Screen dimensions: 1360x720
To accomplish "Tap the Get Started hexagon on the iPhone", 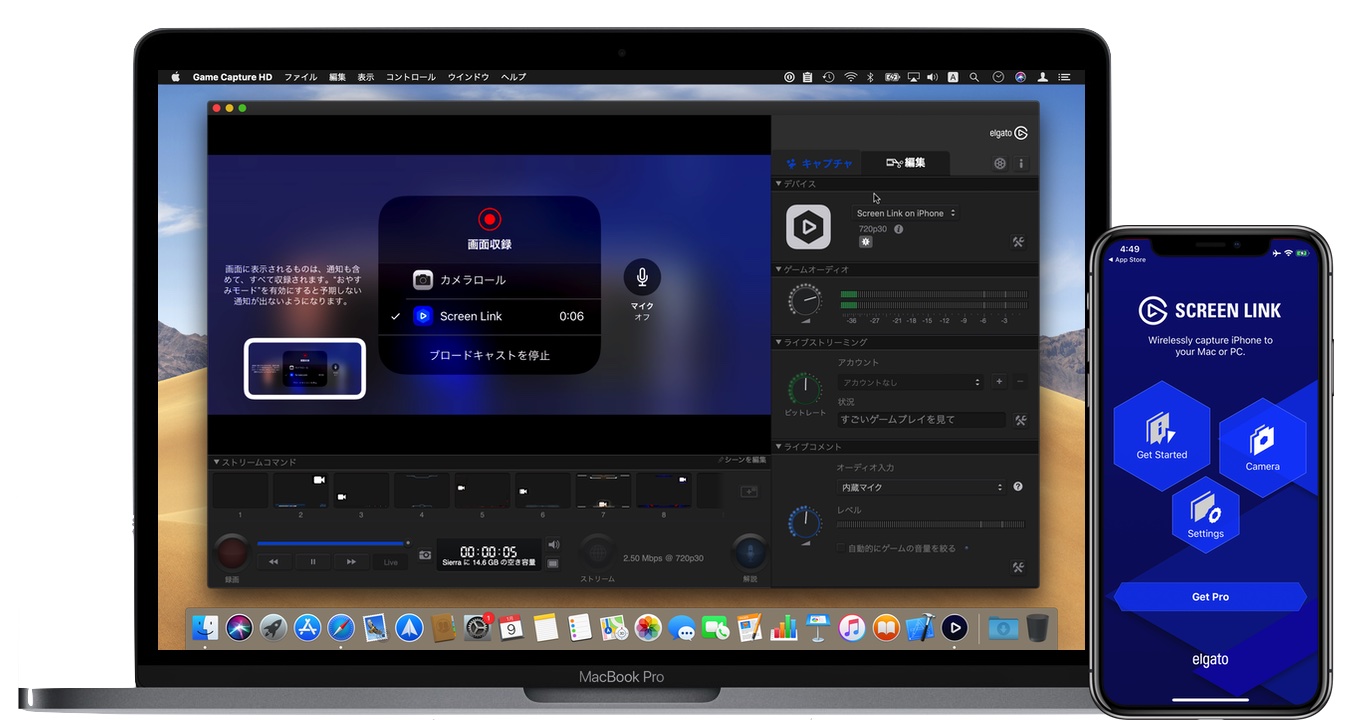I will point(1161,436).
